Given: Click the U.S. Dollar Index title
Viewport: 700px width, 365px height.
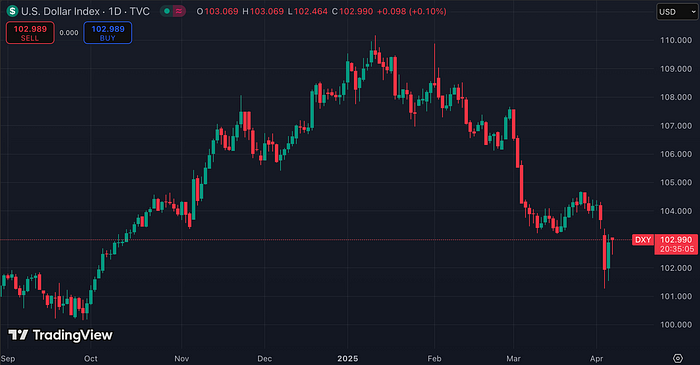Looking at the screenshot, I should pyautogui.click(x=60, y=11).
